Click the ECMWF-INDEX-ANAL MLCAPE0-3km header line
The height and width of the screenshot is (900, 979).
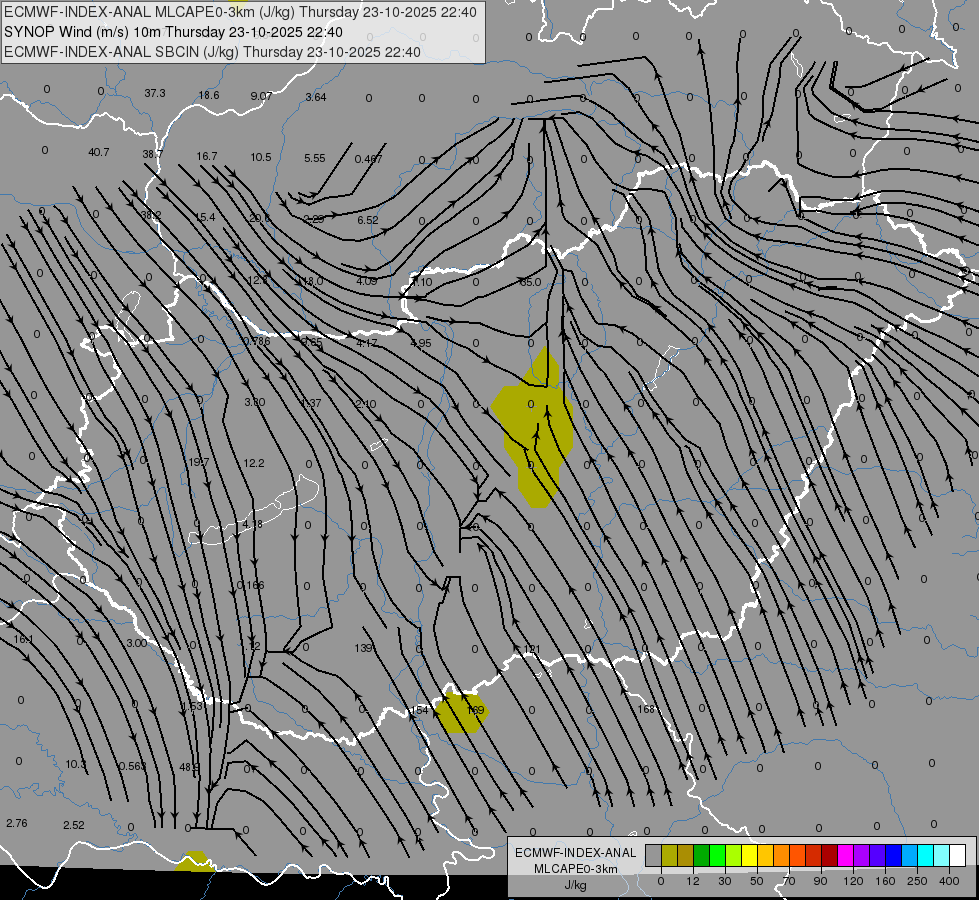coord(240,12)
